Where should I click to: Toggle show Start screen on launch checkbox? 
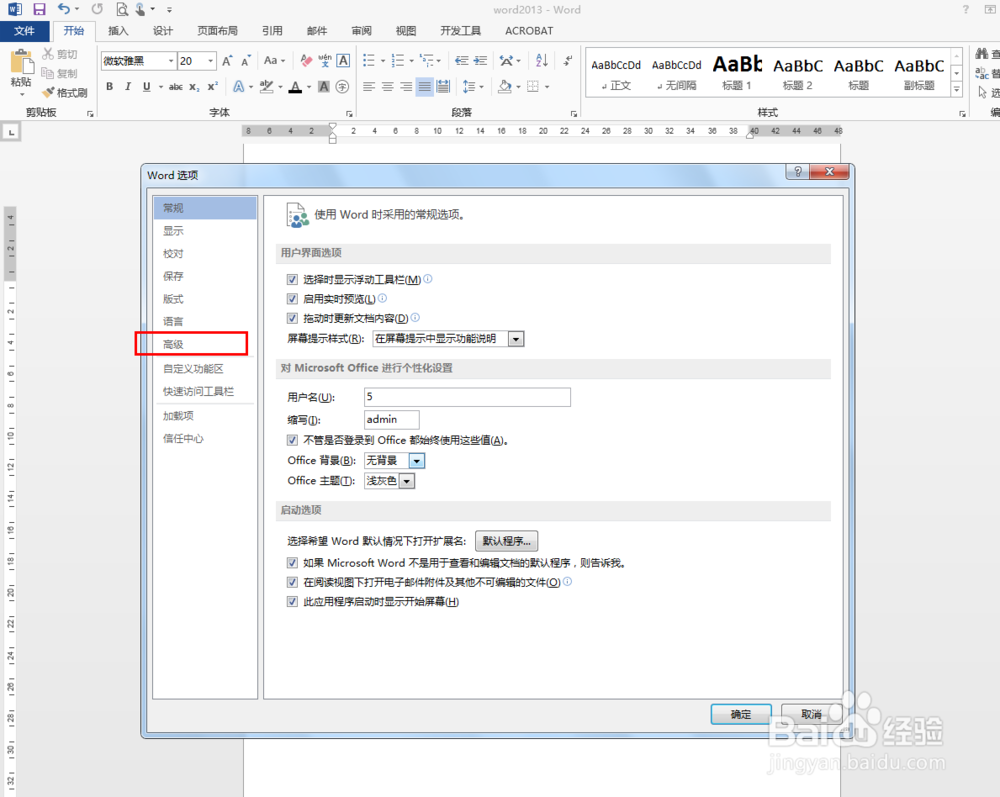point(292,602)
